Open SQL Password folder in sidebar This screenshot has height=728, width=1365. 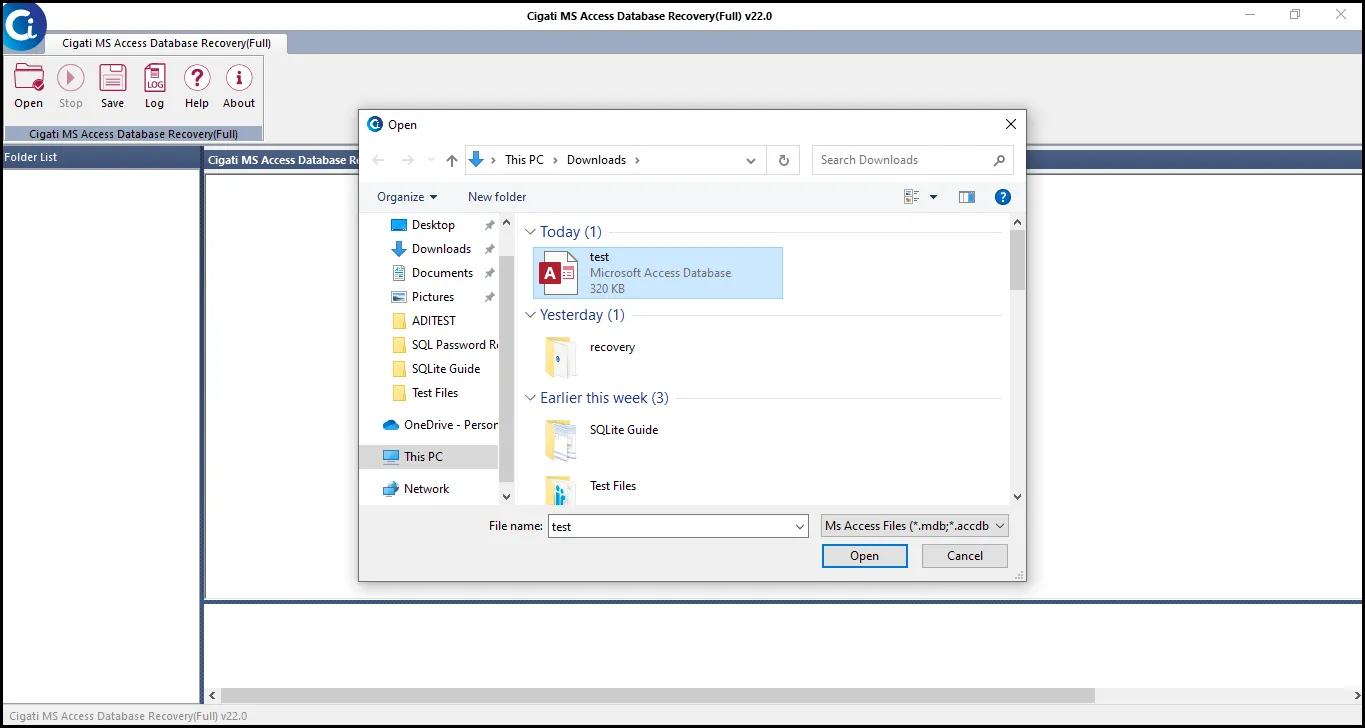(x=445, y=345)
